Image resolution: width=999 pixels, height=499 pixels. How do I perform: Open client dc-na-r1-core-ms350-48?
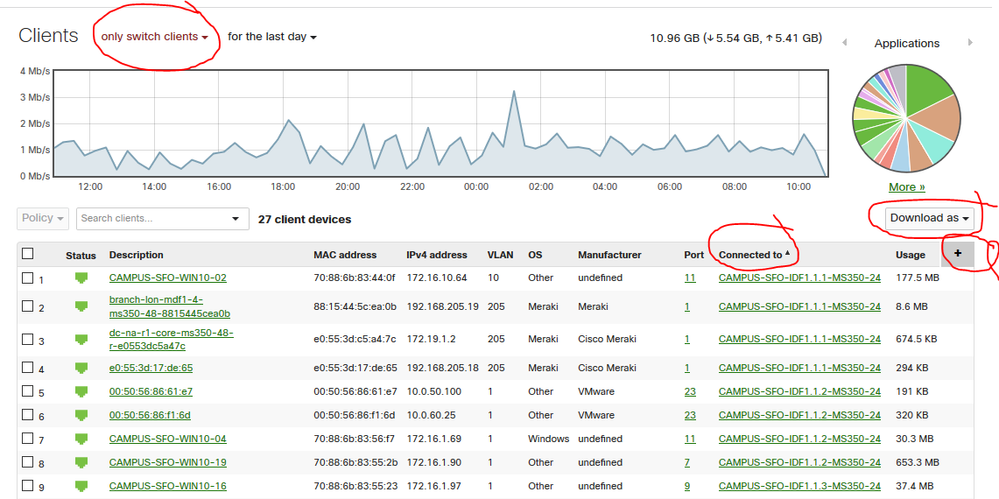click(171, 340)
